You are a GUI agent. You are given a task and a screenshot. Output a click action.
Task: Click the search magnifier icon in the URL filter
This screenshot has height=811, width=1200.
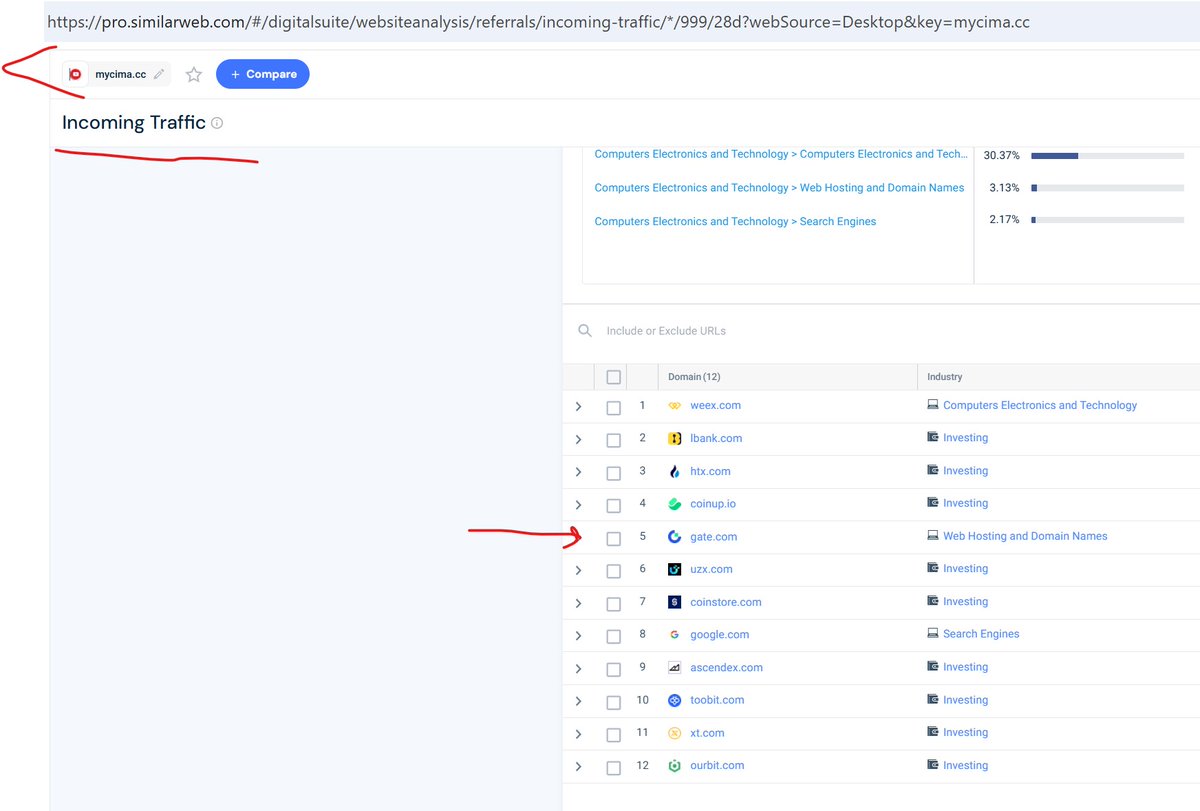click(585, 330)
